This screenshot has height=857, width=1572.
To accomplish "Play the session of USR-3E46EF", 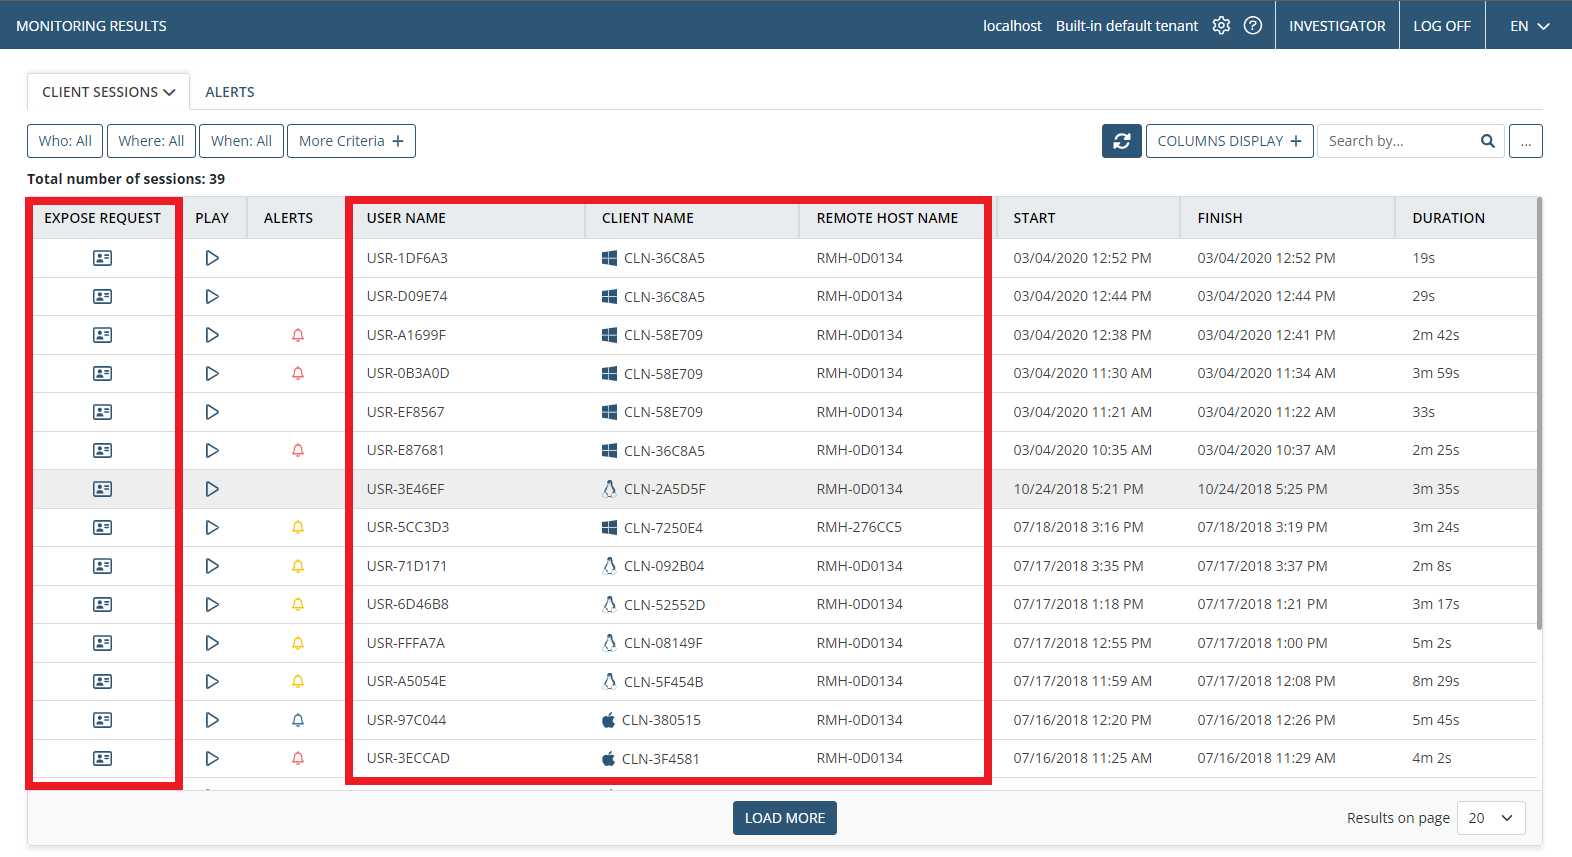I will (212, 489).
